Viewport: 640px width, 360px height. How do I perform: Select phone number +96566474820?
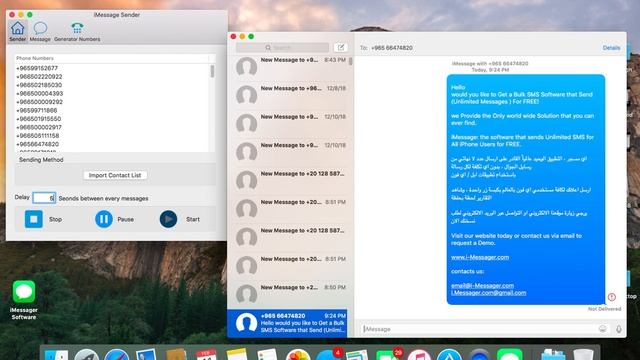[38, 144]
